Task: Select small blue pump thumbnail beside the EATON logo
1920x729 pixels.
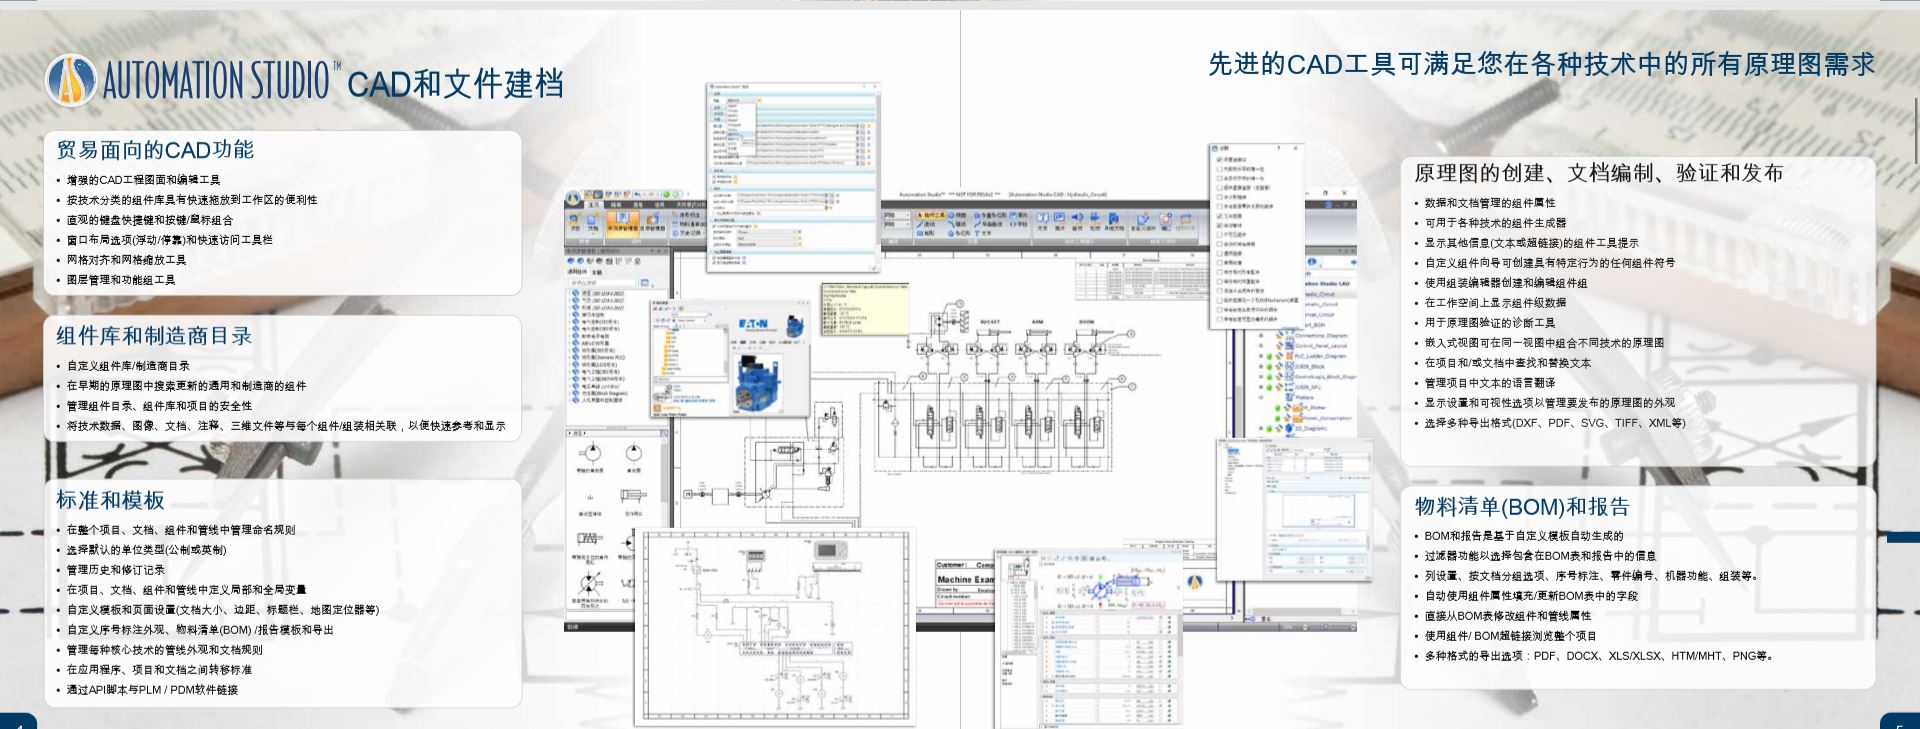Action: point(795,324)
